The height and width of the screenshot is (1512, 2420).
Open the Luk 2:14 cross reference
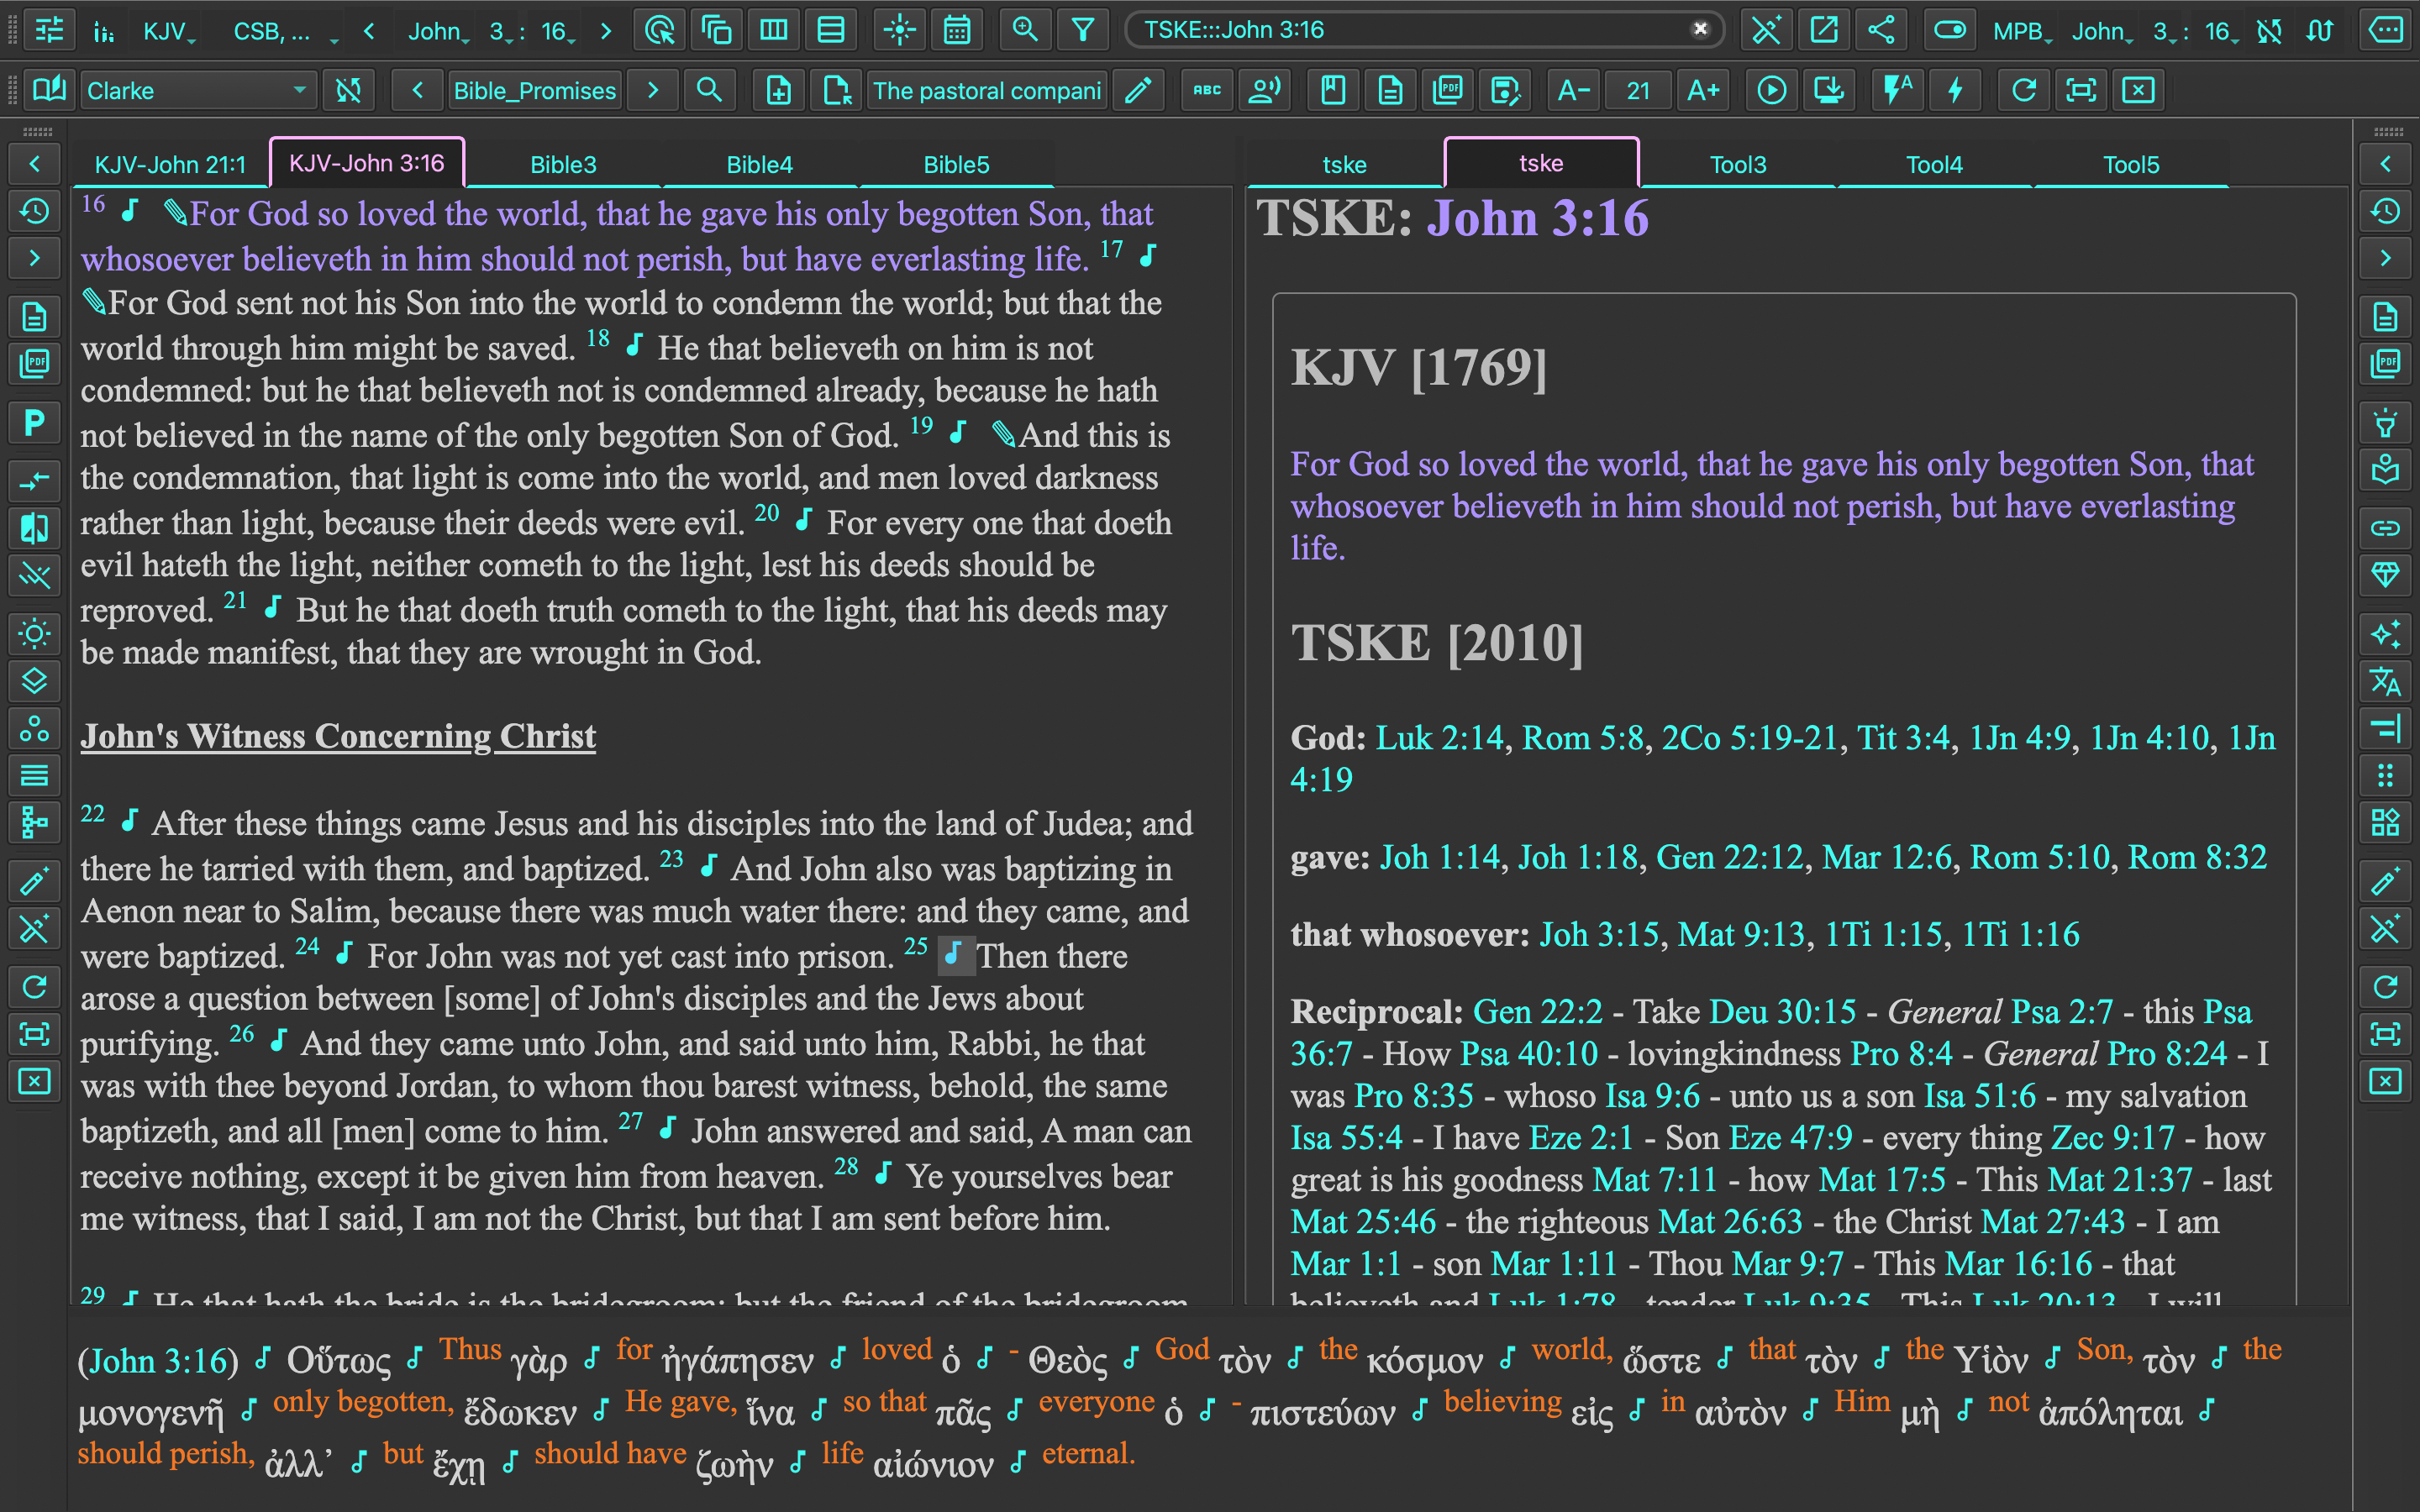pos(1439,738)
